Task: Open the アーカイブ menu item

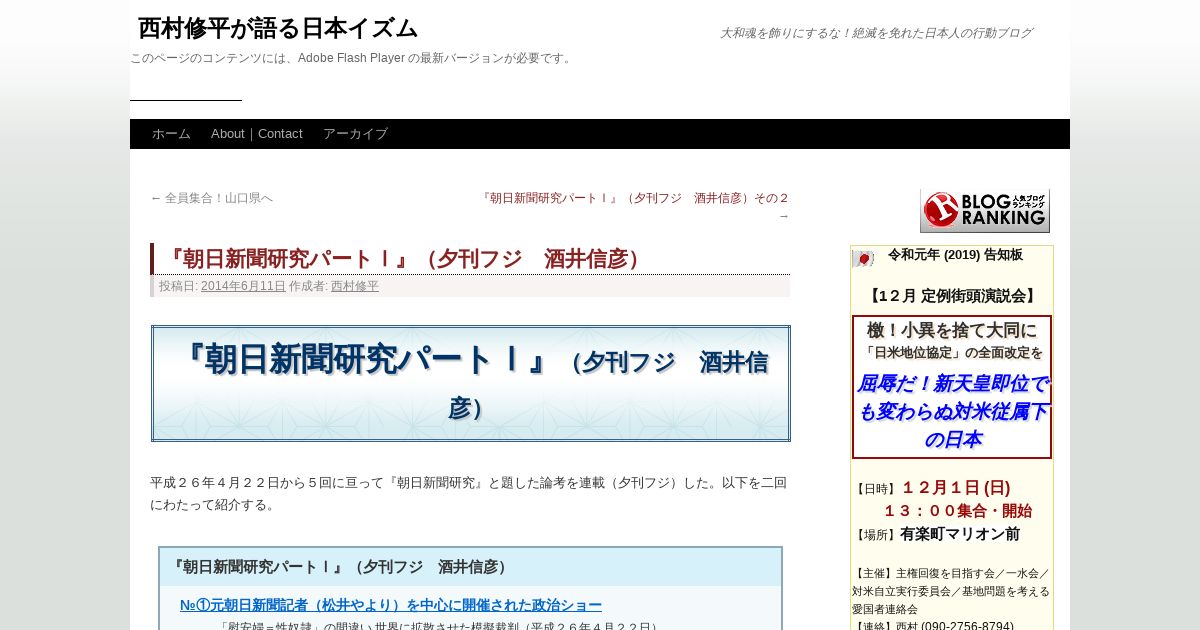Action: click(355, 134)
